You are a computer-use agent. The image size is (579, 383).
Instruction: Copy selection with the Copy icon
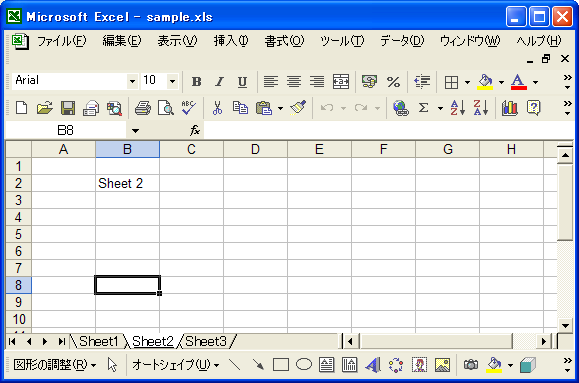point(240,108)
